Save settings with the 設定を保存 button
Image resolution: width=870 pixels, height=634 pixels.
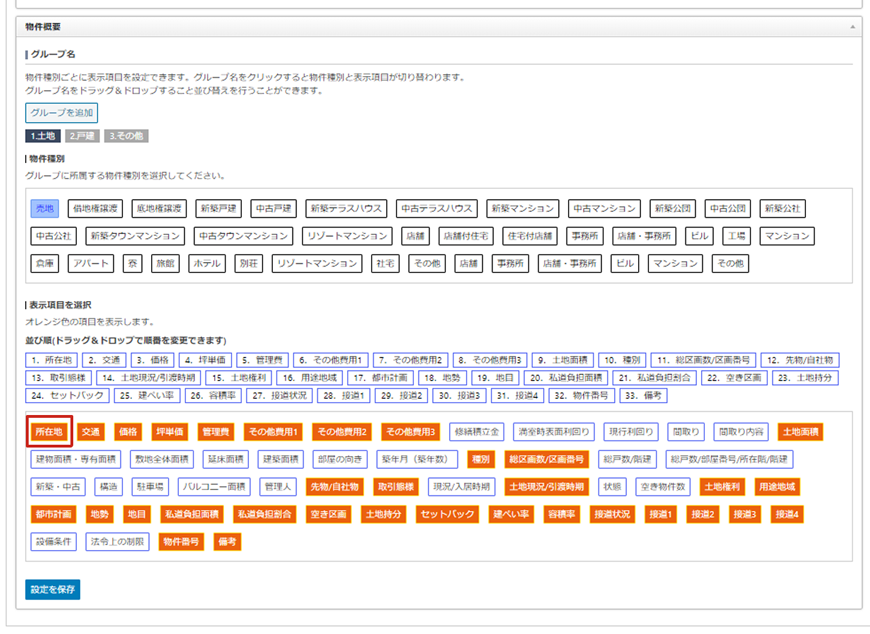pos(53,589)
